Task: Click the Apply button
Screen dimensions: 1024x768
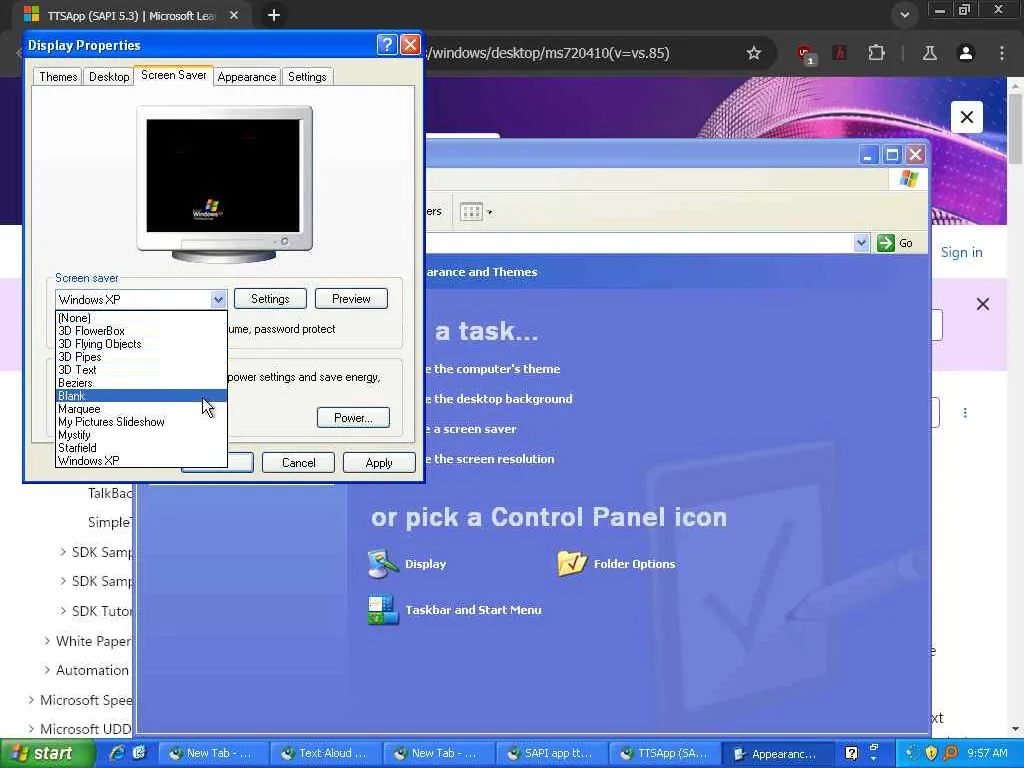Action: (379, 463)
